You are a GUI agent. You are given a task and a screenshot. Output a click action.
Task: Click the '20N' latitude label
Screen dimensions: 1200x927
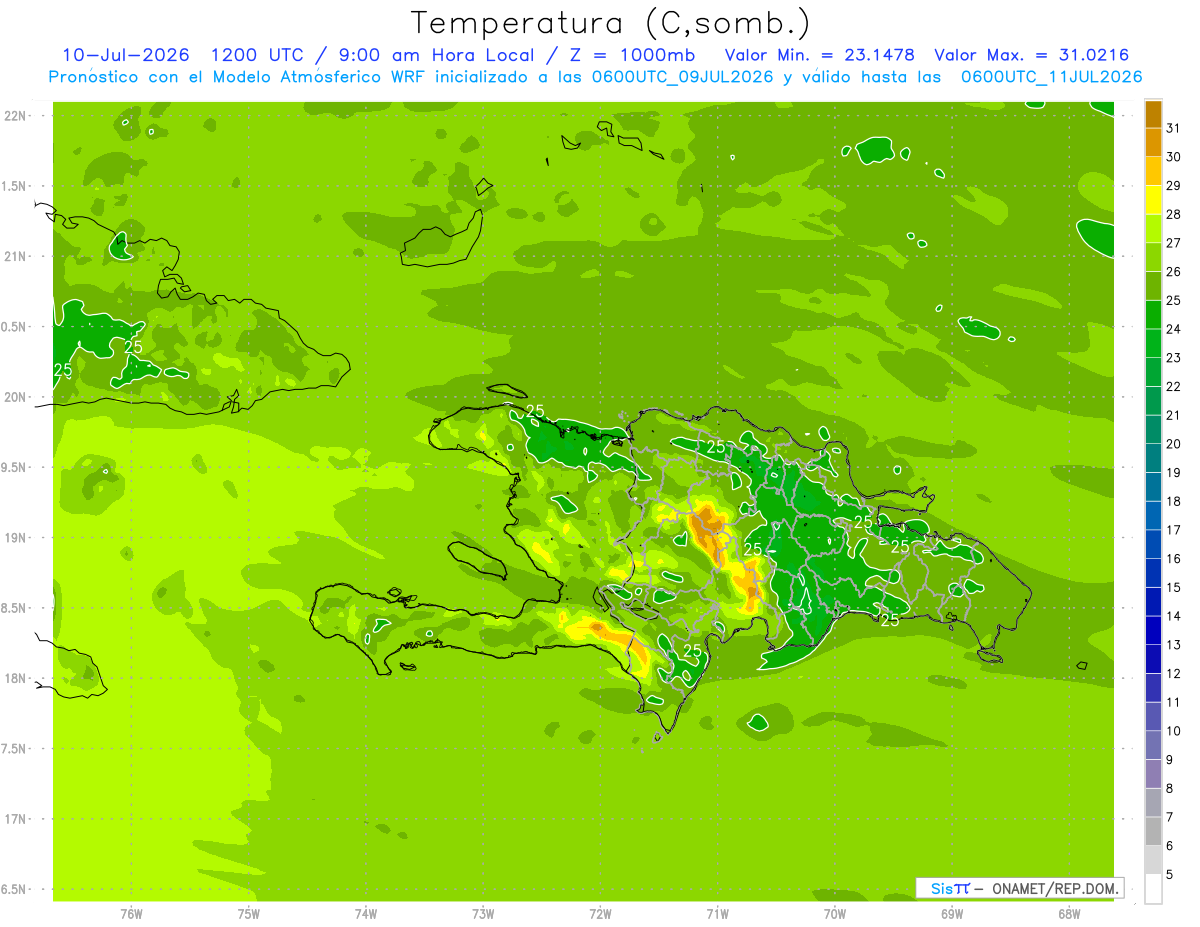[15, 397]
